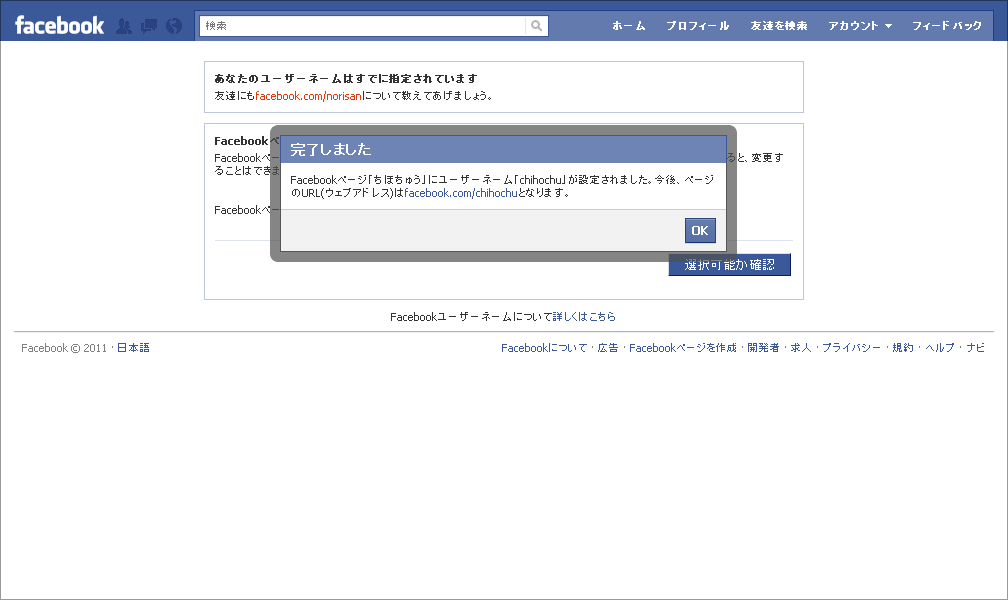Viewport: 1008px width, 600px height.
Task: Open Facebookについて footer link
Action: [544, 348]
